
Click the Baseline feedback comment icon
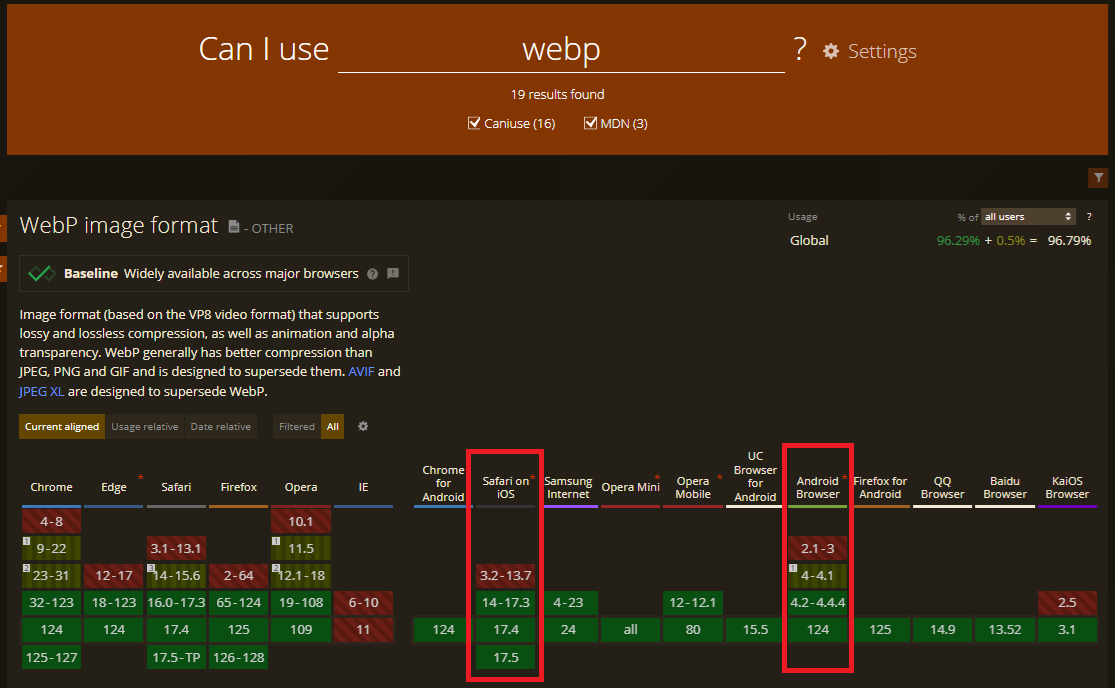393,274
